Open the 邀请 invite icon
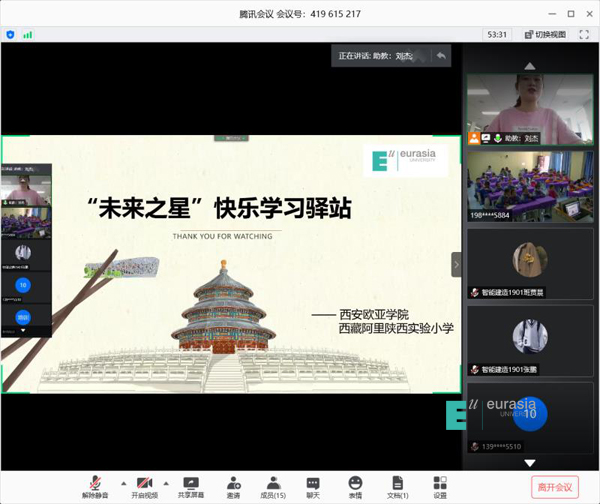This screenshot has height=504, width=600. (233, 486)
